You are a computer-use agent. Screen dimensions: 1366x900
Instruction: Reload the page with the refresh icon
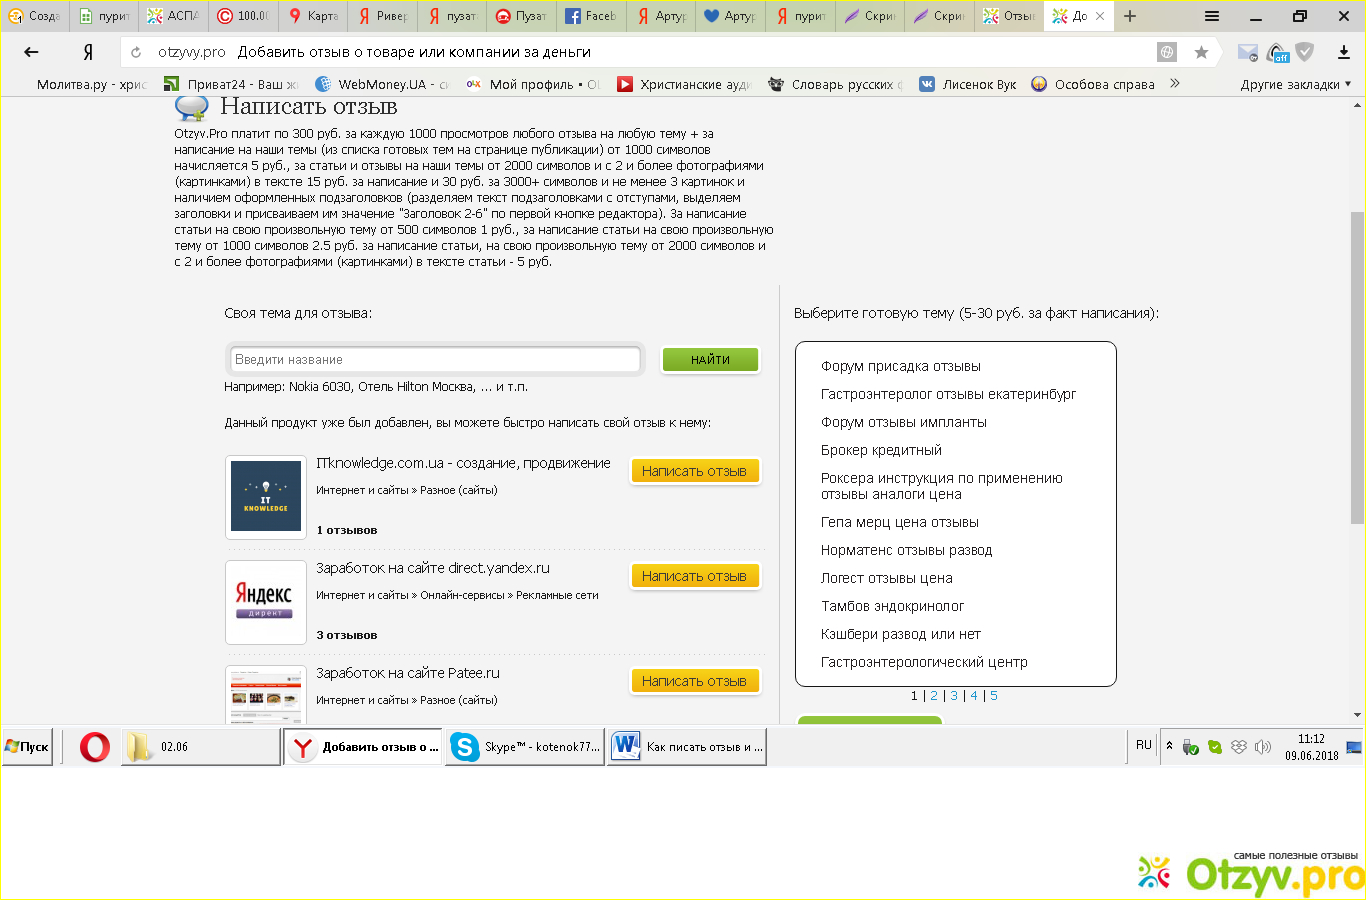point(136,52)
